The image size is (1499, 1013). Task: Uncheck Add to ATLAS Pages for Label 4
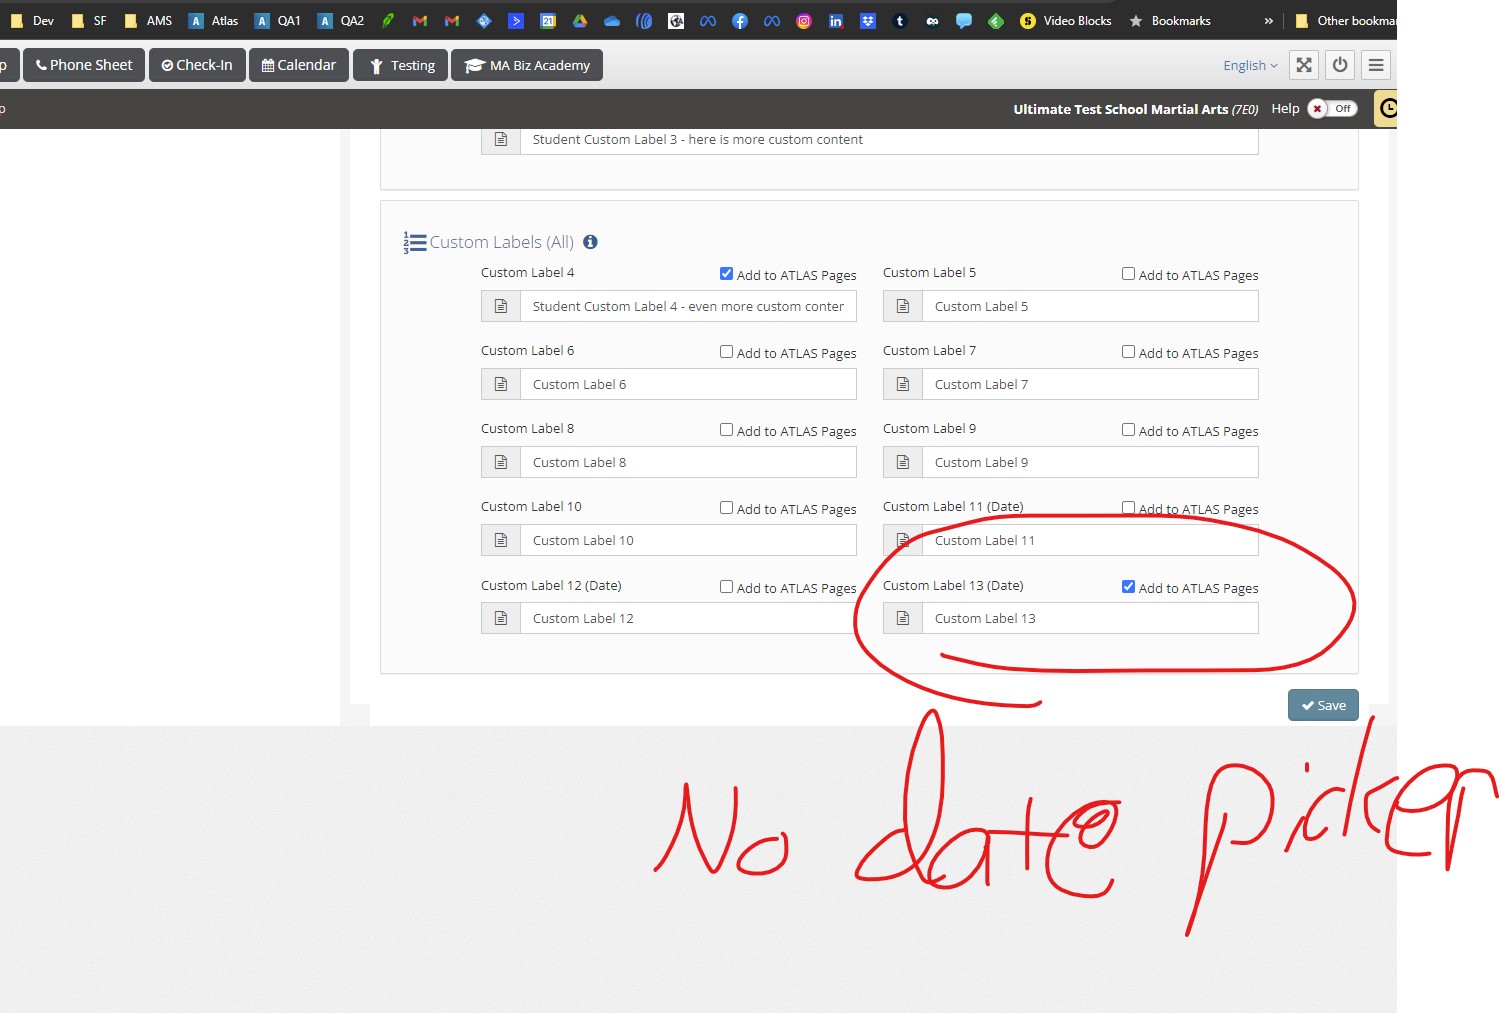[x=726, y=274]
